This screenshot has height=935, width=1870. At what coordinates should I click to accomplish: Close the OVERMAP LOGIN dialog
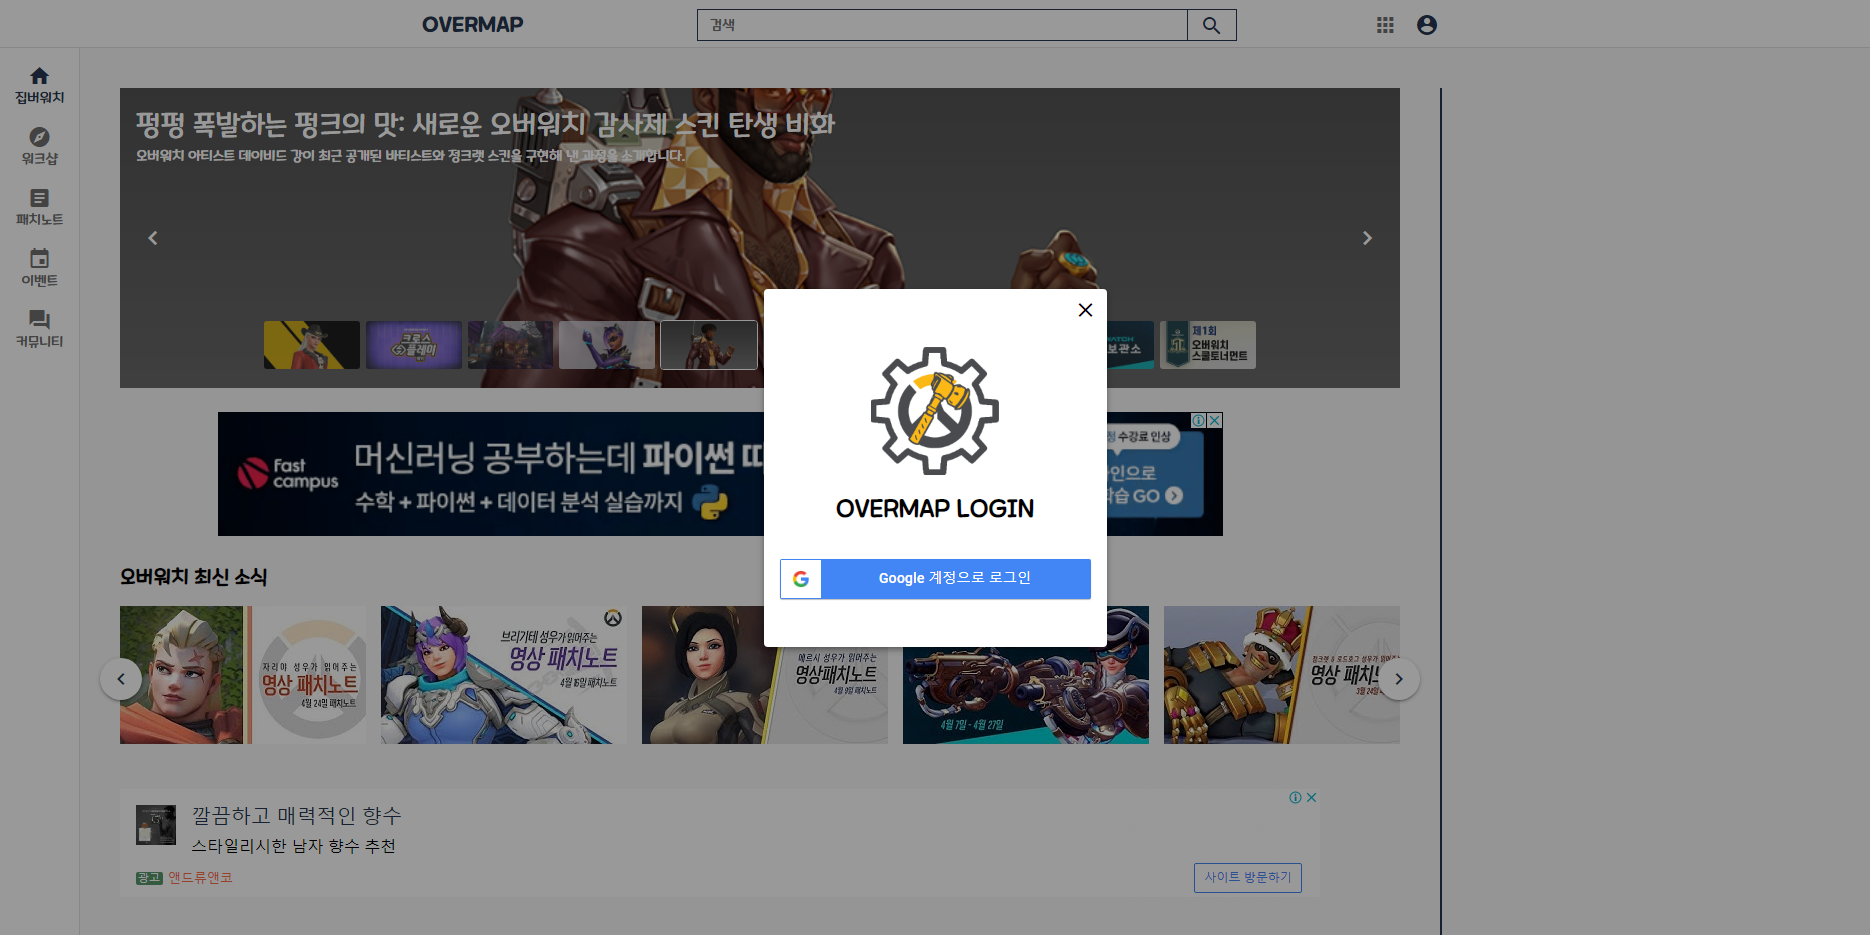1085,310
